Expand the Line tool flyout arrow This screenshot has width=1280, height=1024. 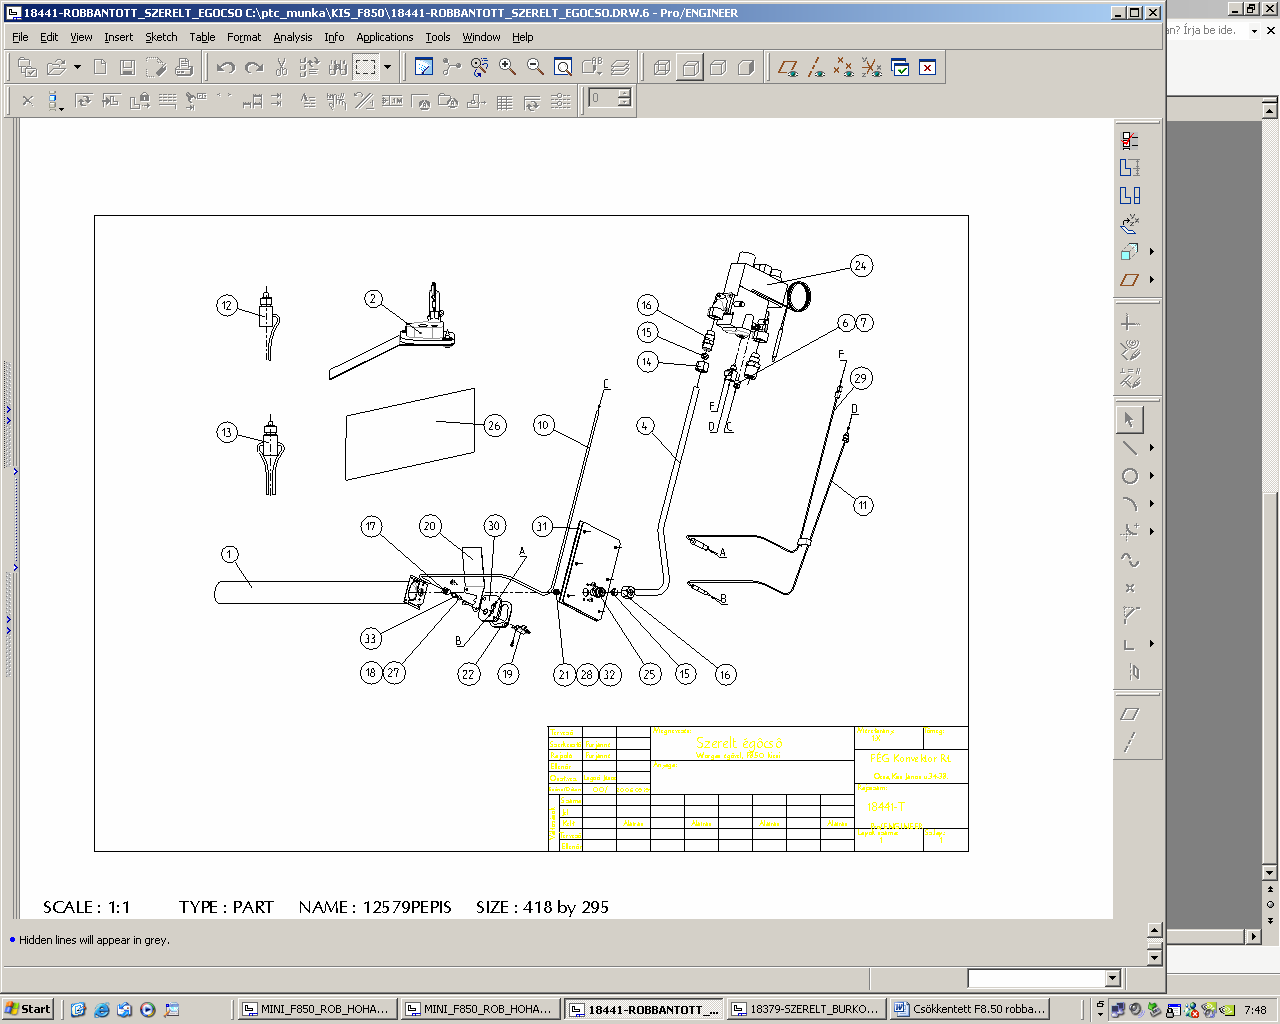coord(1152,448)
